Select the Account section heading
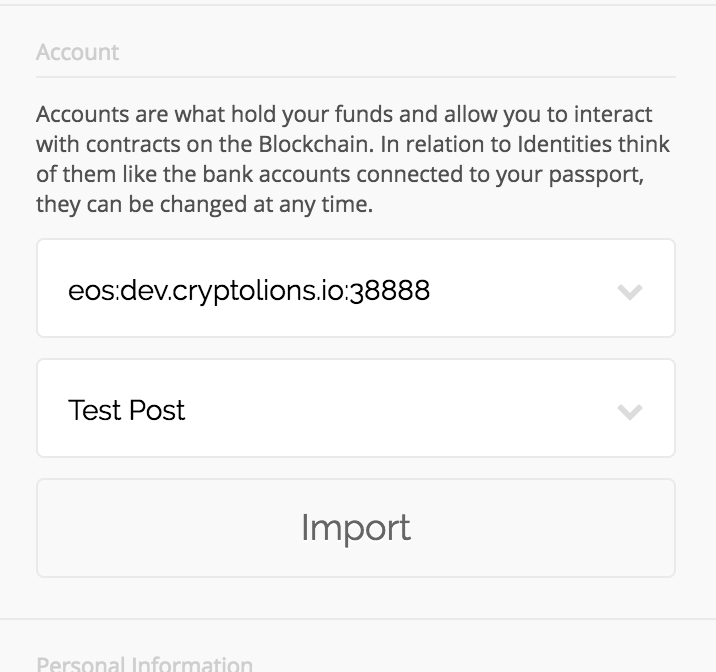The width and height of the screenshot is (716, 672). pos(78,52)
